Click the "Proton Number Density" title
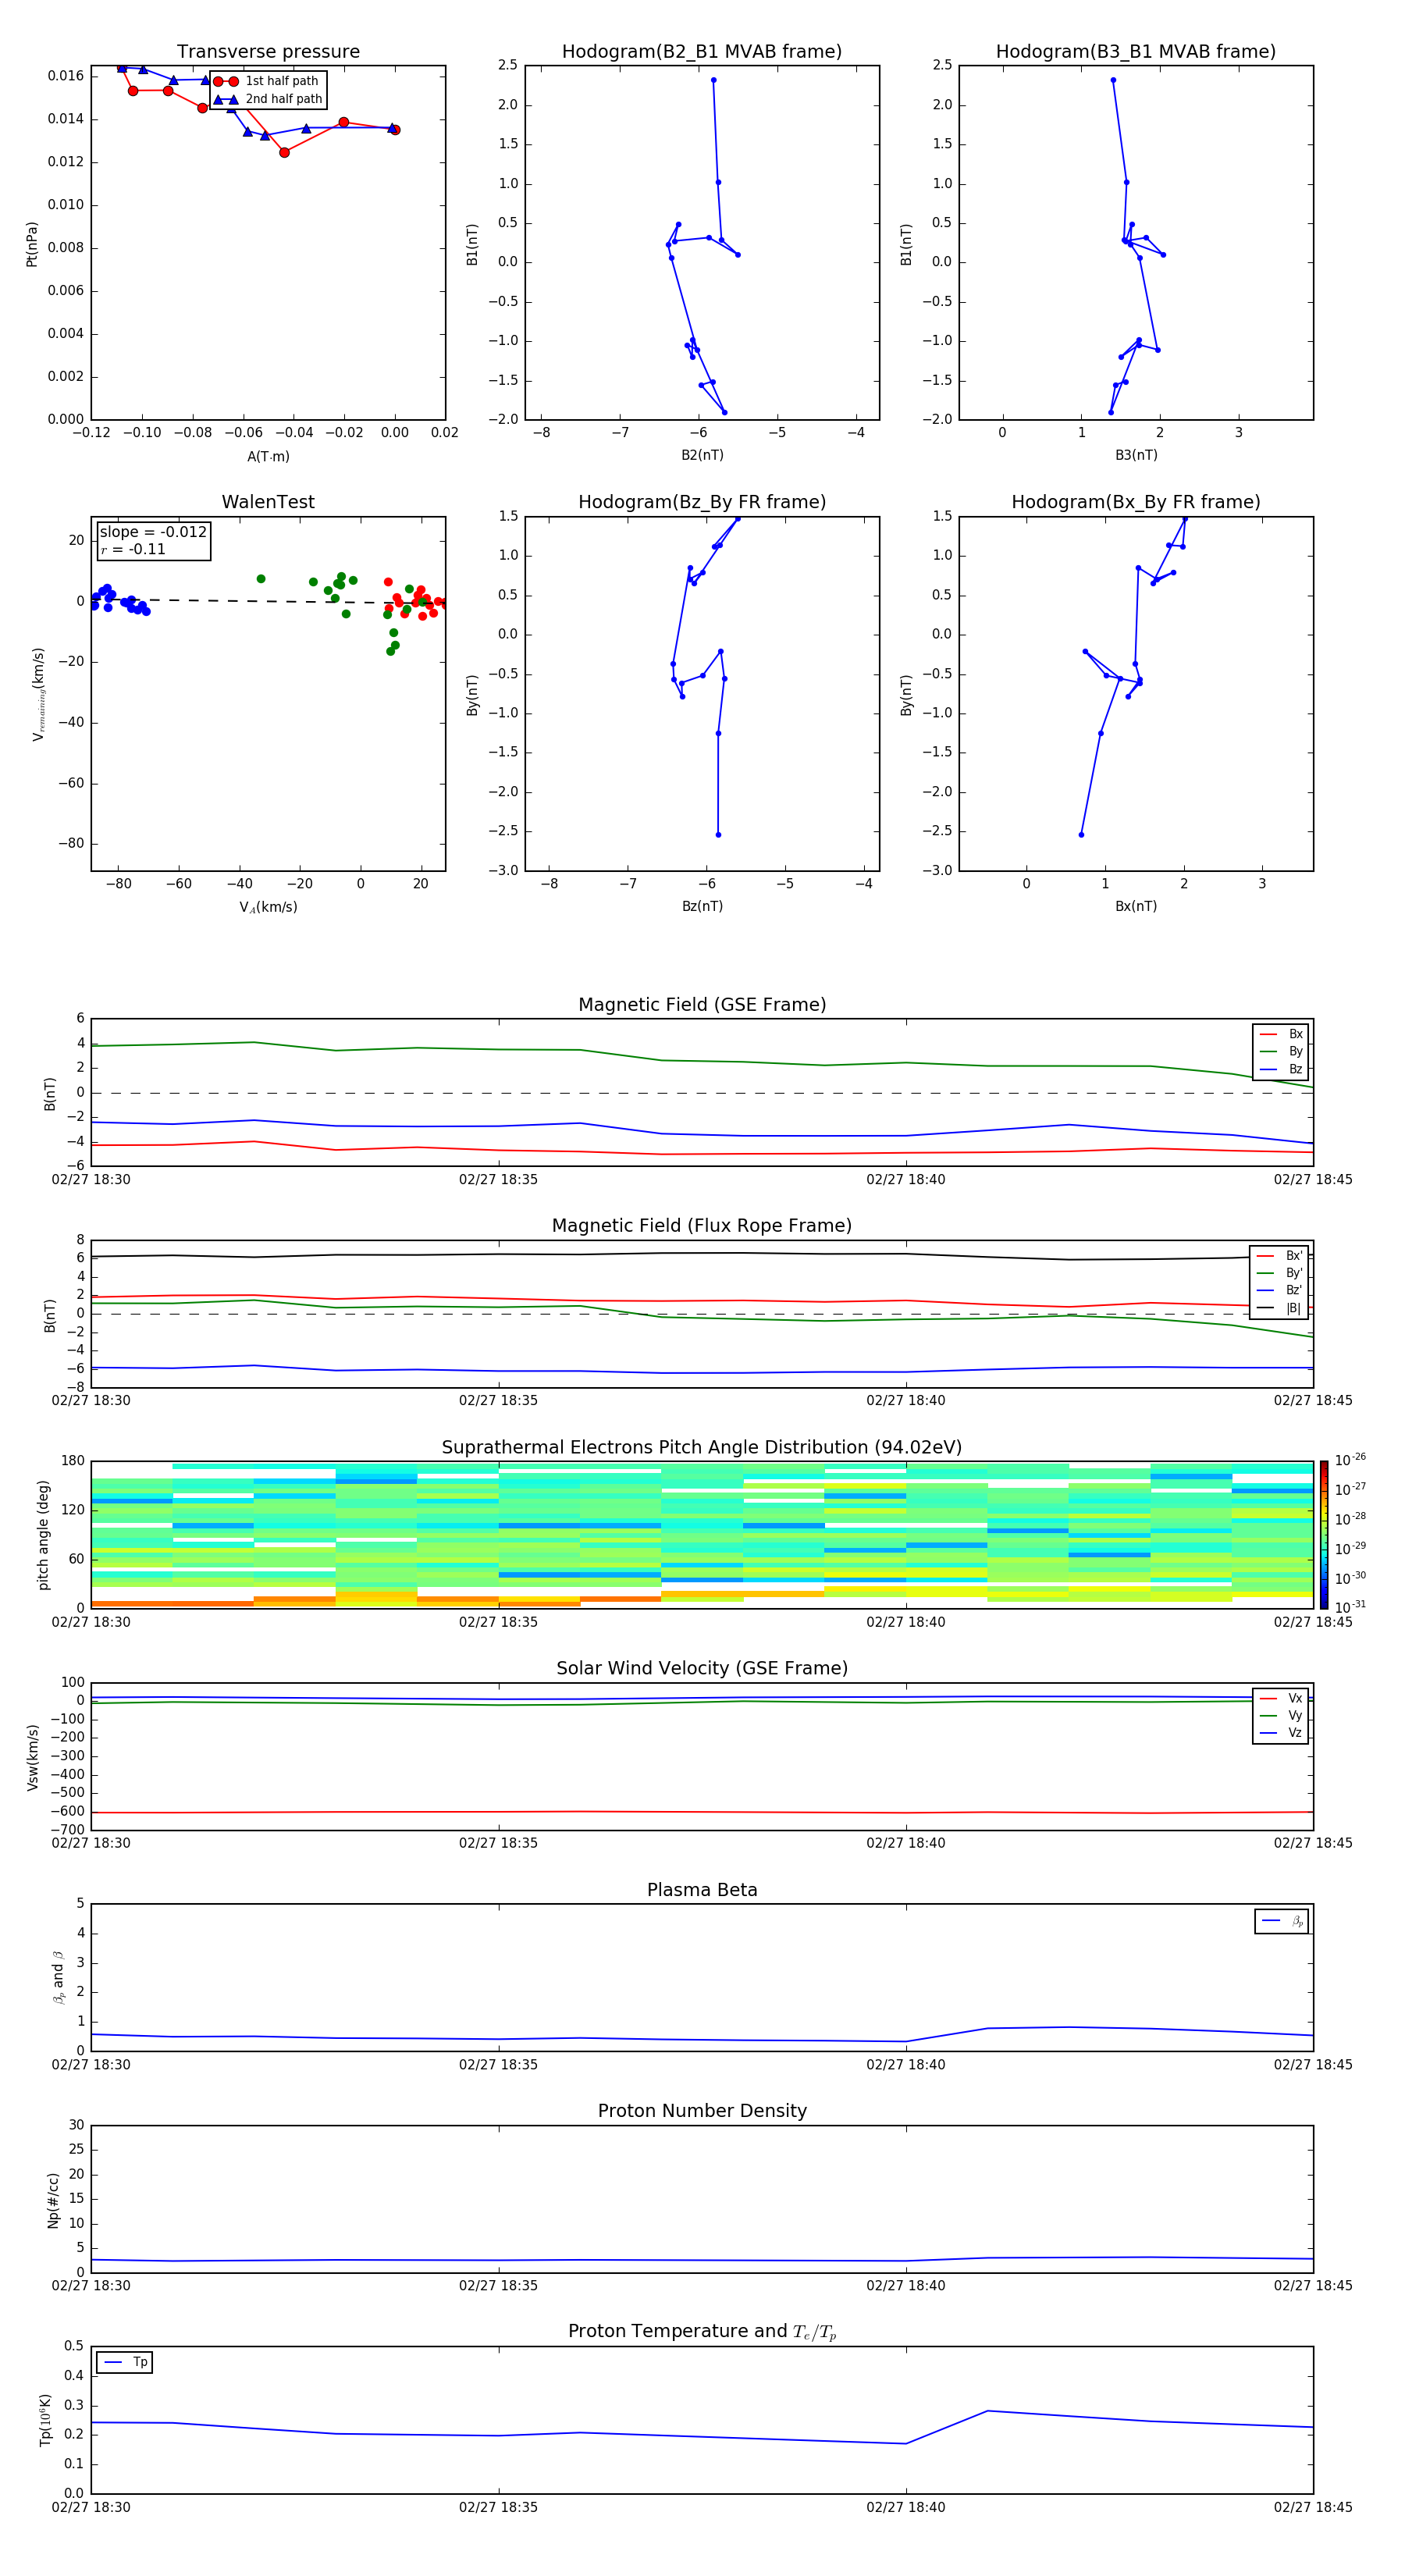The width and height of the screenshot is (1405, 2576). tap(702, 2111)
